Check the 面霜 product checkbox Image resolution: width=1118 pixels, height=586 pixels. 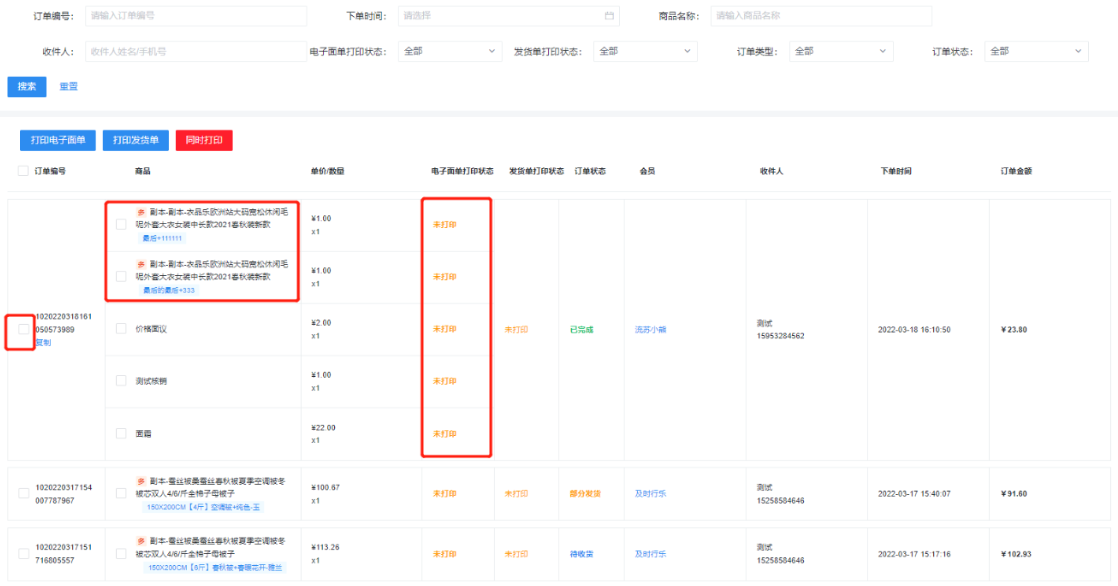tap(121, 434)
